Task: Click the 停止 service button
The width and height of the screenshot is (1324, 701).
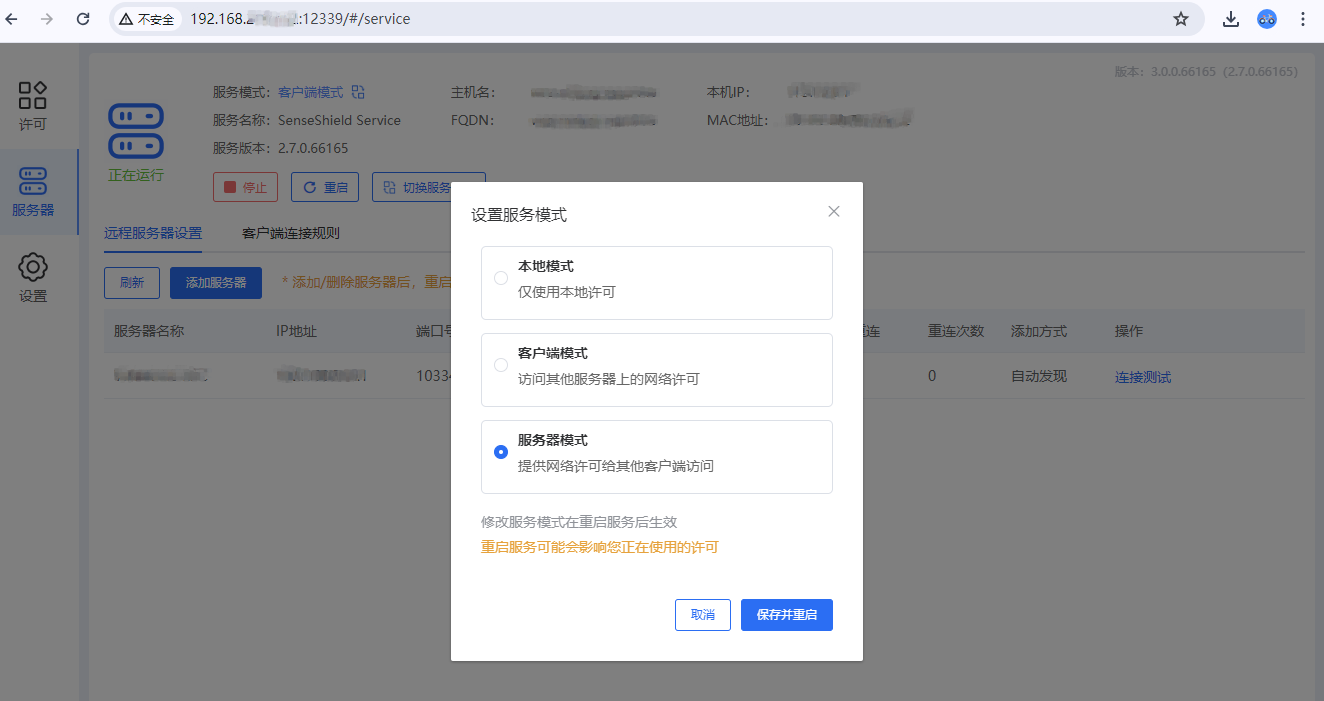Action: point(245,187)
